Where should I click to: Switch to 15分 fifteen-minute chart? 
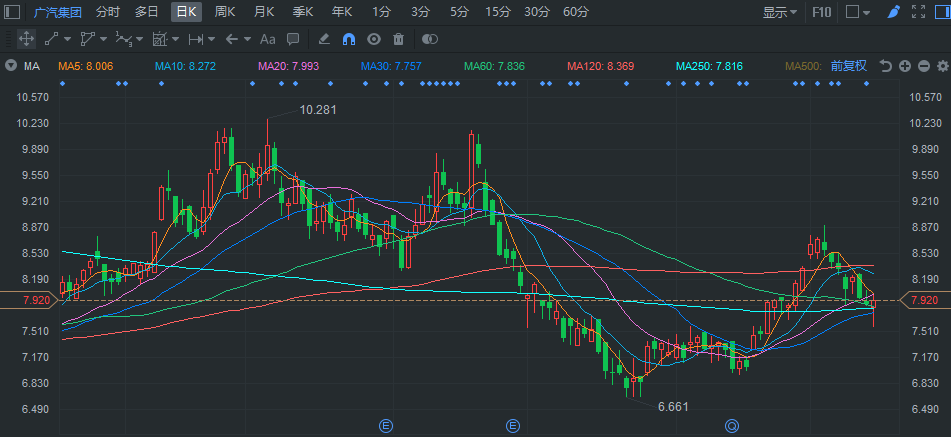[498, 12]
